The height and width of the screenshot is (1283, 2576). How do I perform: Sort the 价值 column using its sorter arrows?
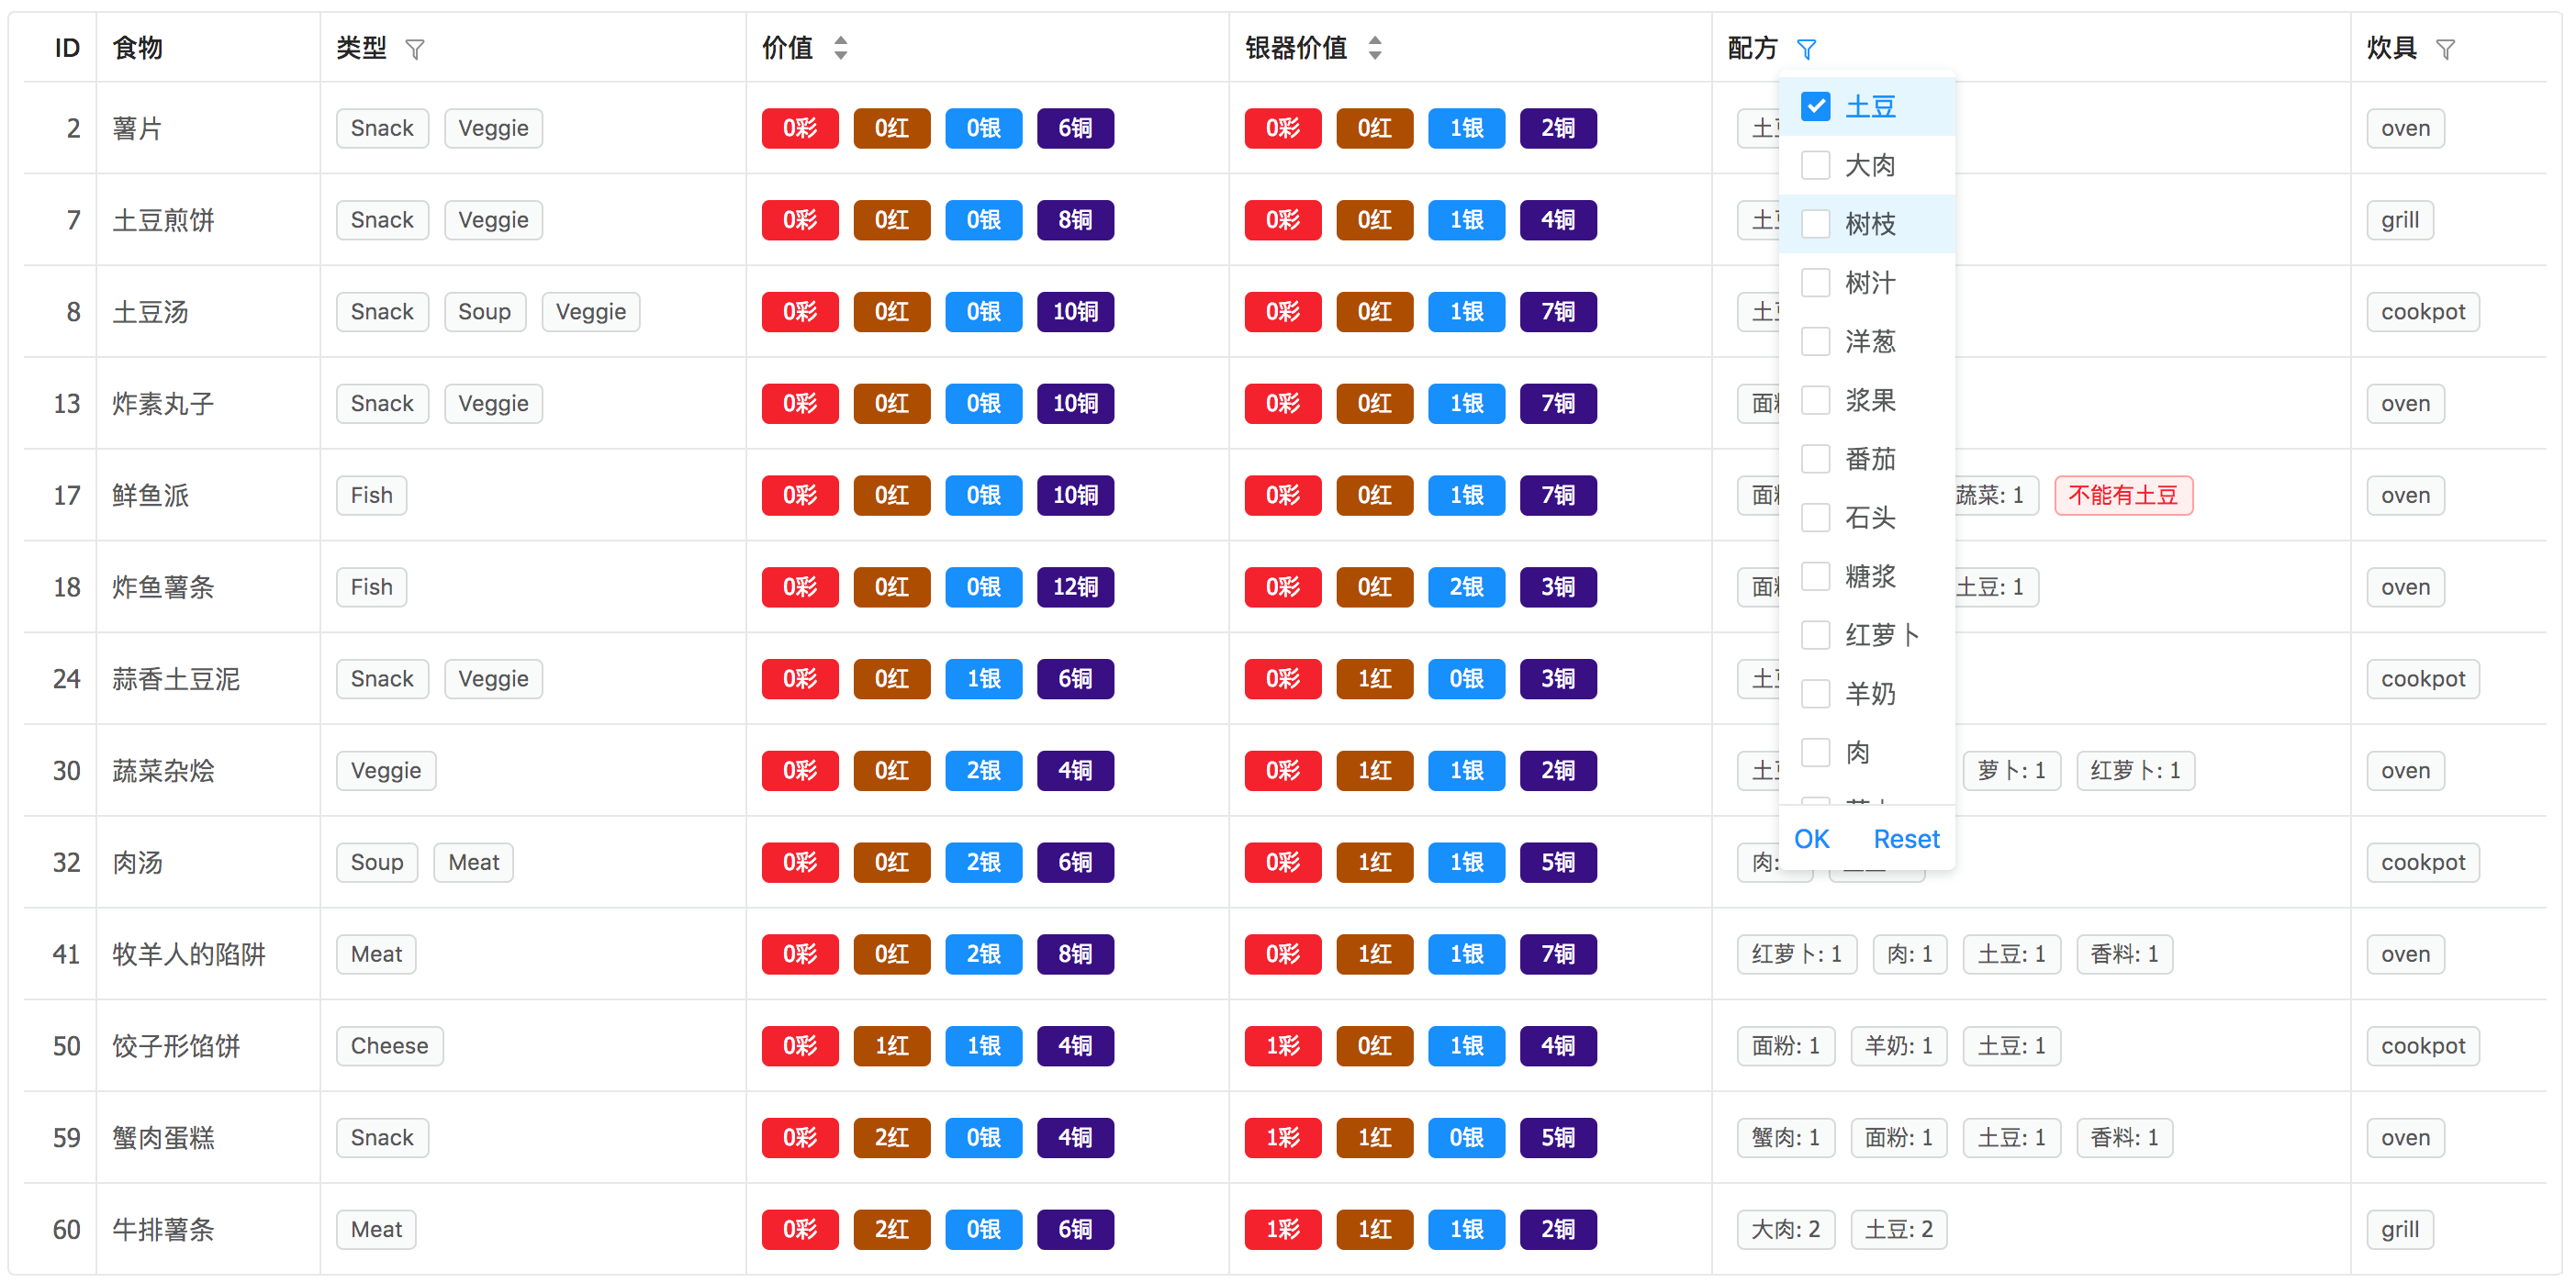840,47
